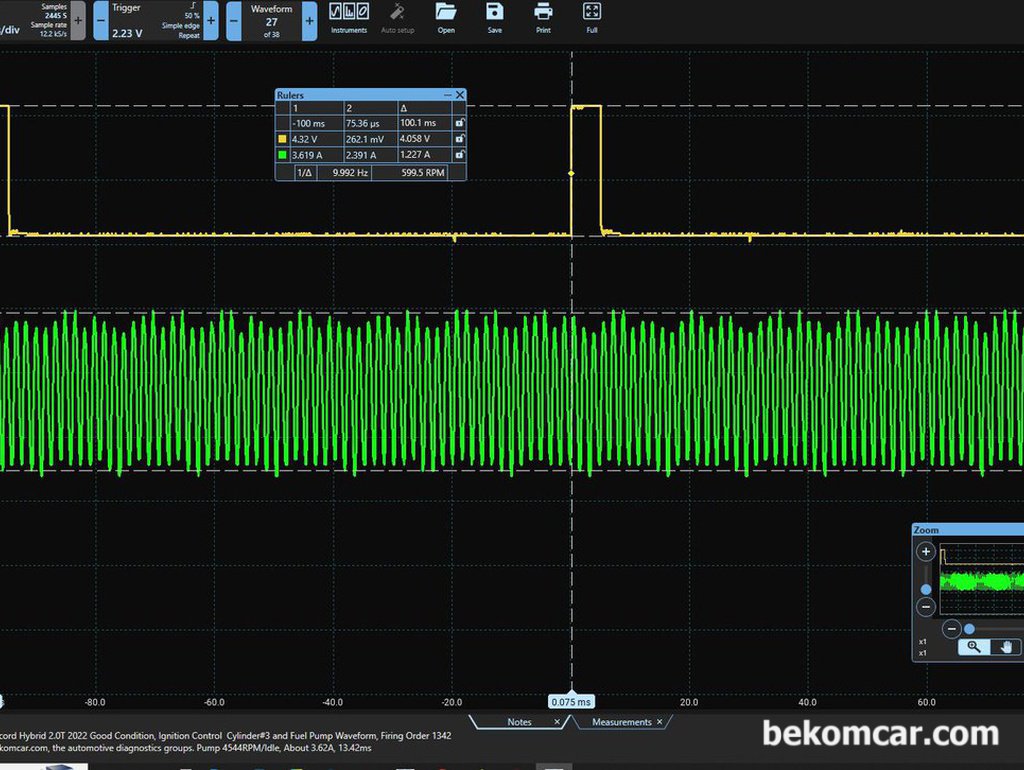The width and height of the screenshot is (1024, 770).
Task: Save the waveform with Save icon
Action: pyautogui.click(x=494, y=18)
